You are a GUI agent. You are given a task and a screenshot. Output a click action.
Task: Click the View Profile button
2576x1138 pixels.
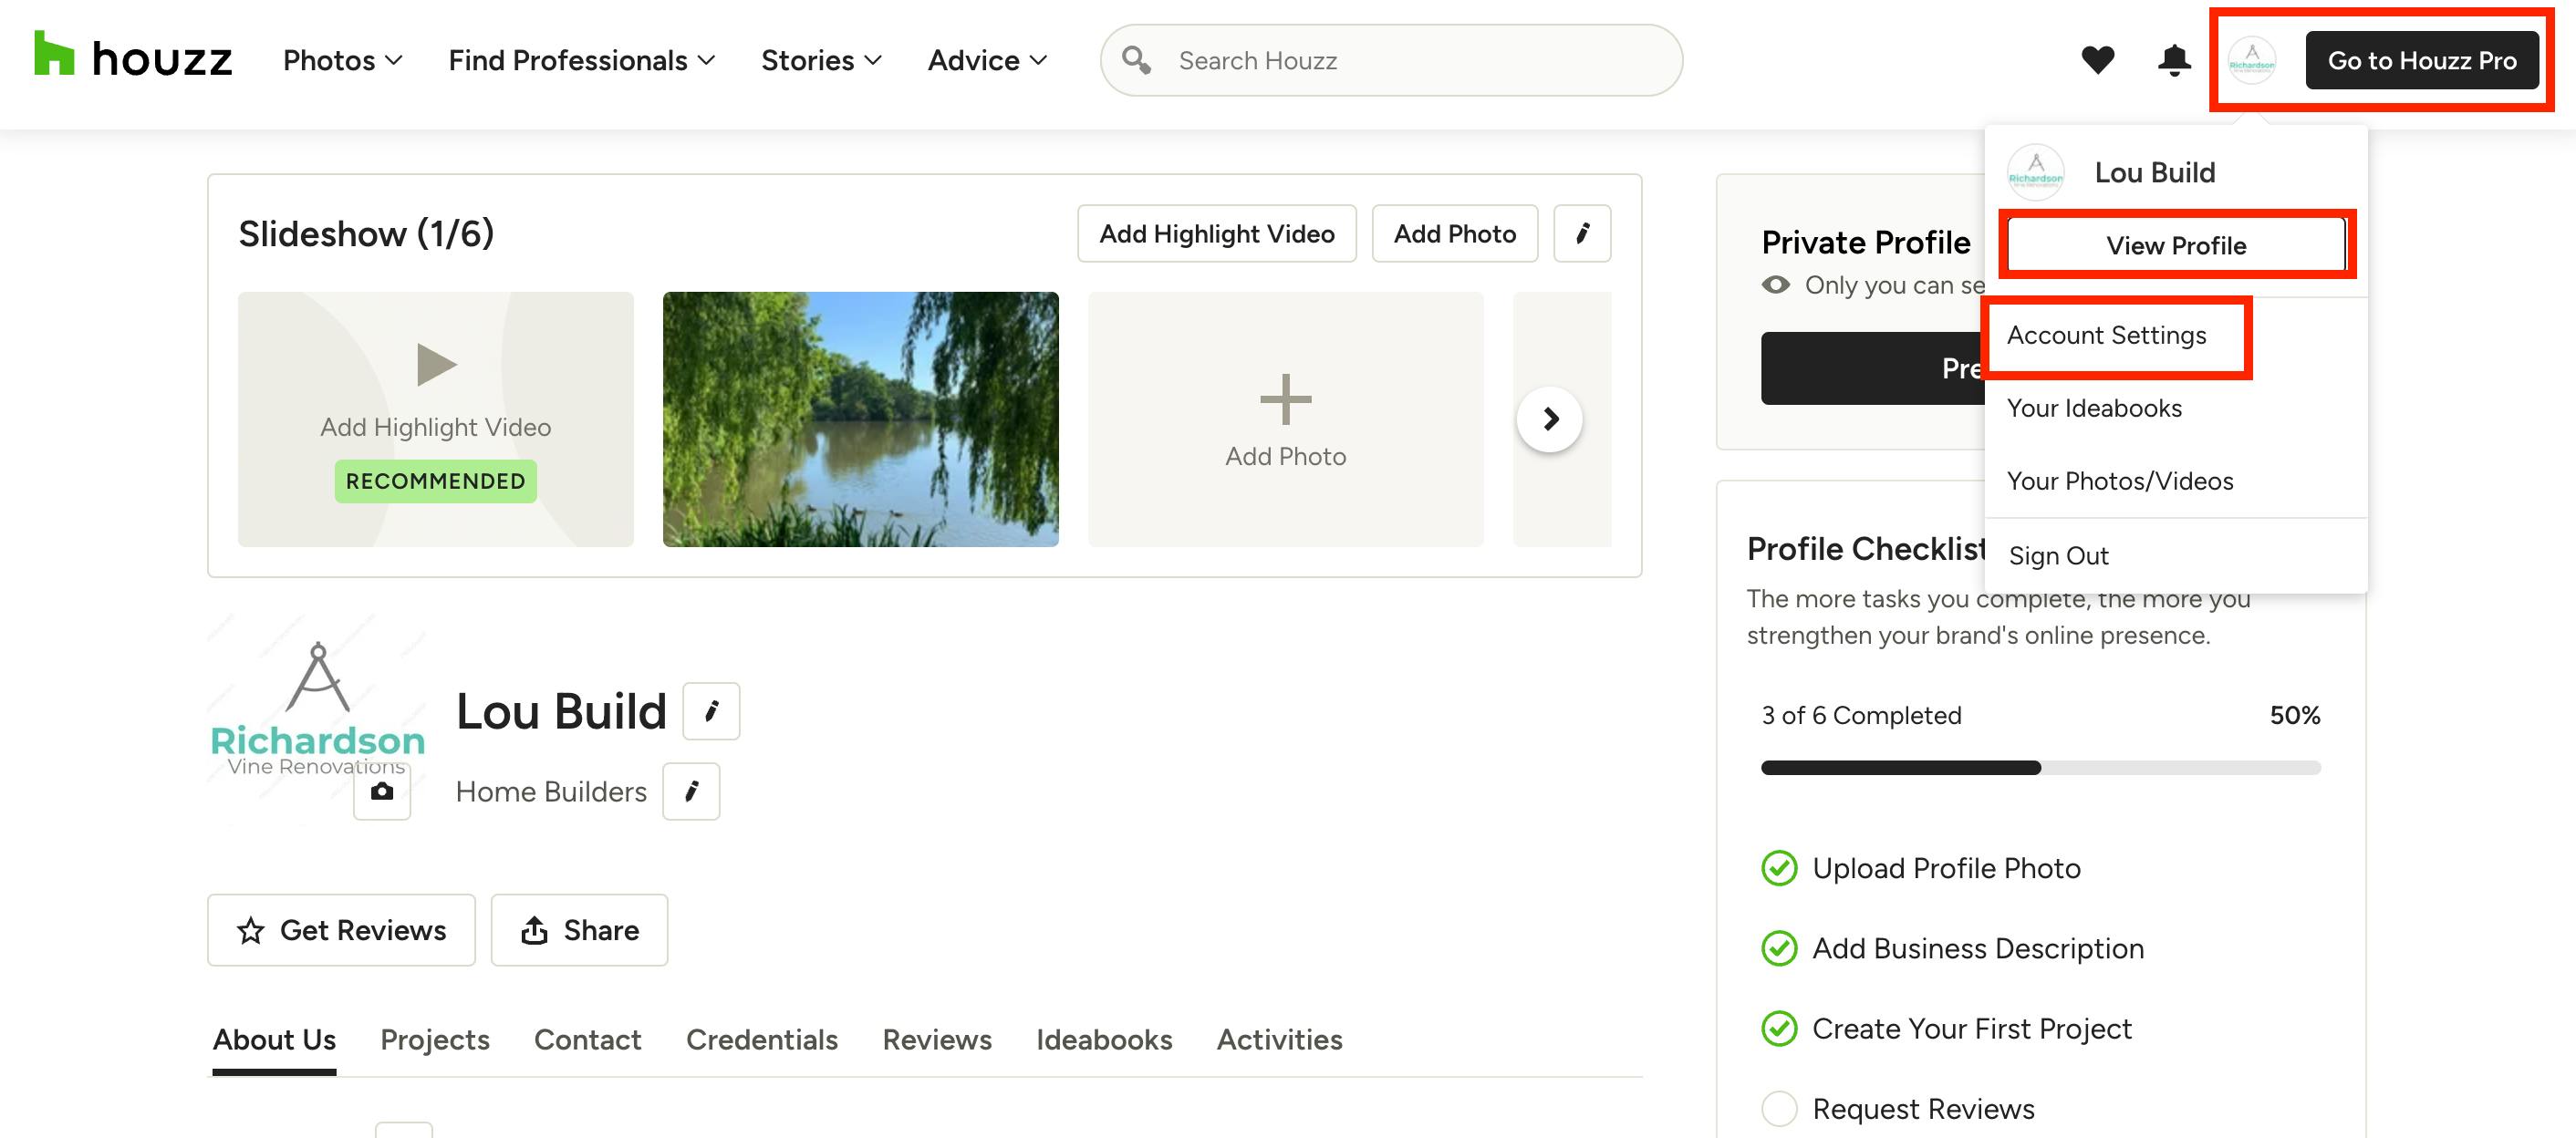point(2176,246)
